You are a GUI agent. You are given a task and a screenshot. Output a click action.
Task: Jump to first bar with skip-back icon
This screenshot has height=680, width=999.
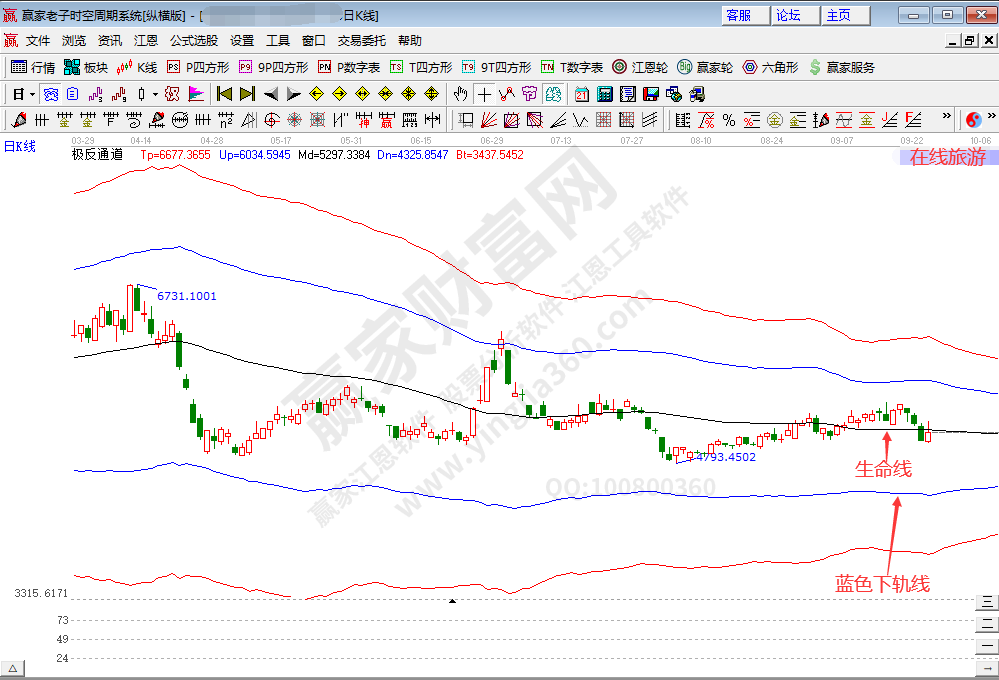224,94
